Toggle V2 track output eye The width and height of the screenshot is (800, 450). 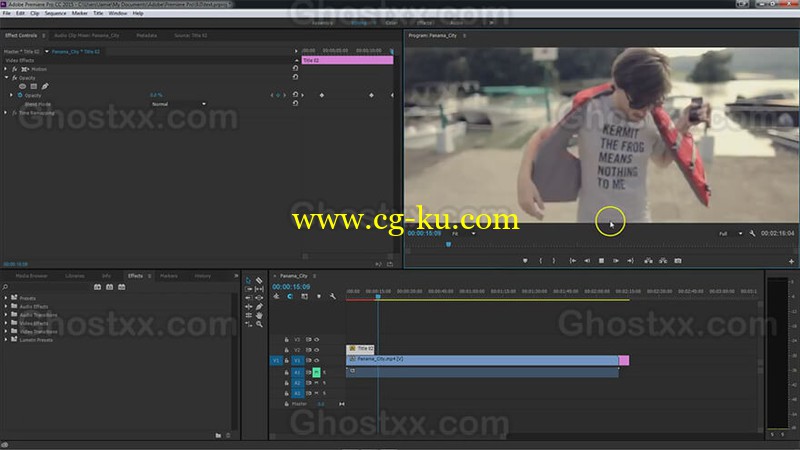coord(317,350)
